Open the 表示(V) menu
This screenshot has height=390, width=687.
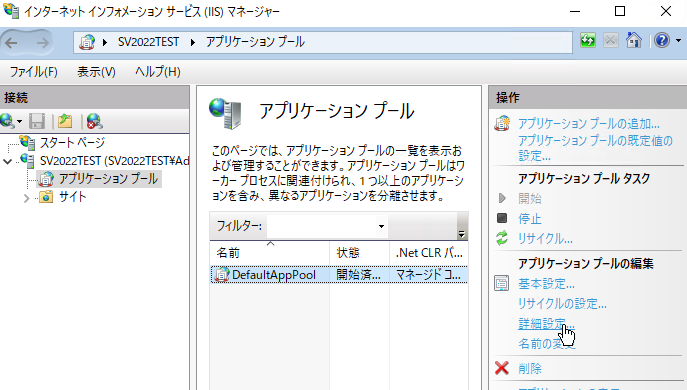tap(96, 72)
